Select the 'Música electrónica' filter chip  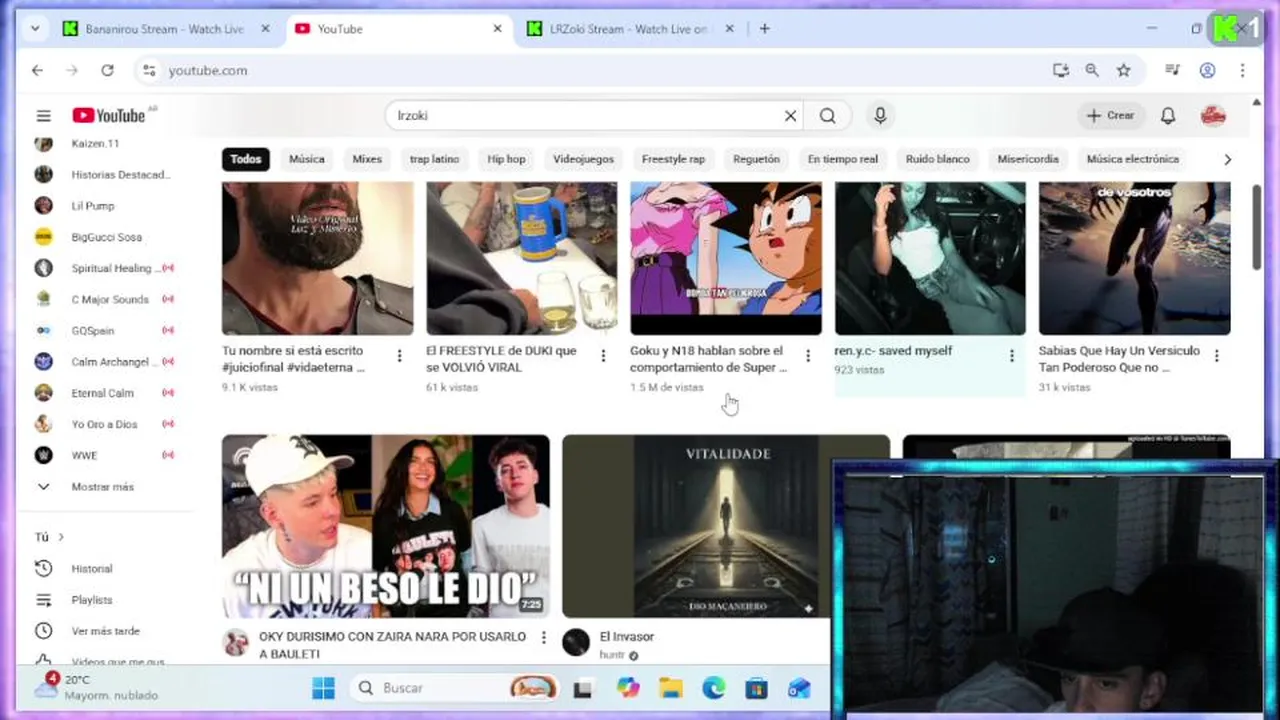(x=1133, y=159)
